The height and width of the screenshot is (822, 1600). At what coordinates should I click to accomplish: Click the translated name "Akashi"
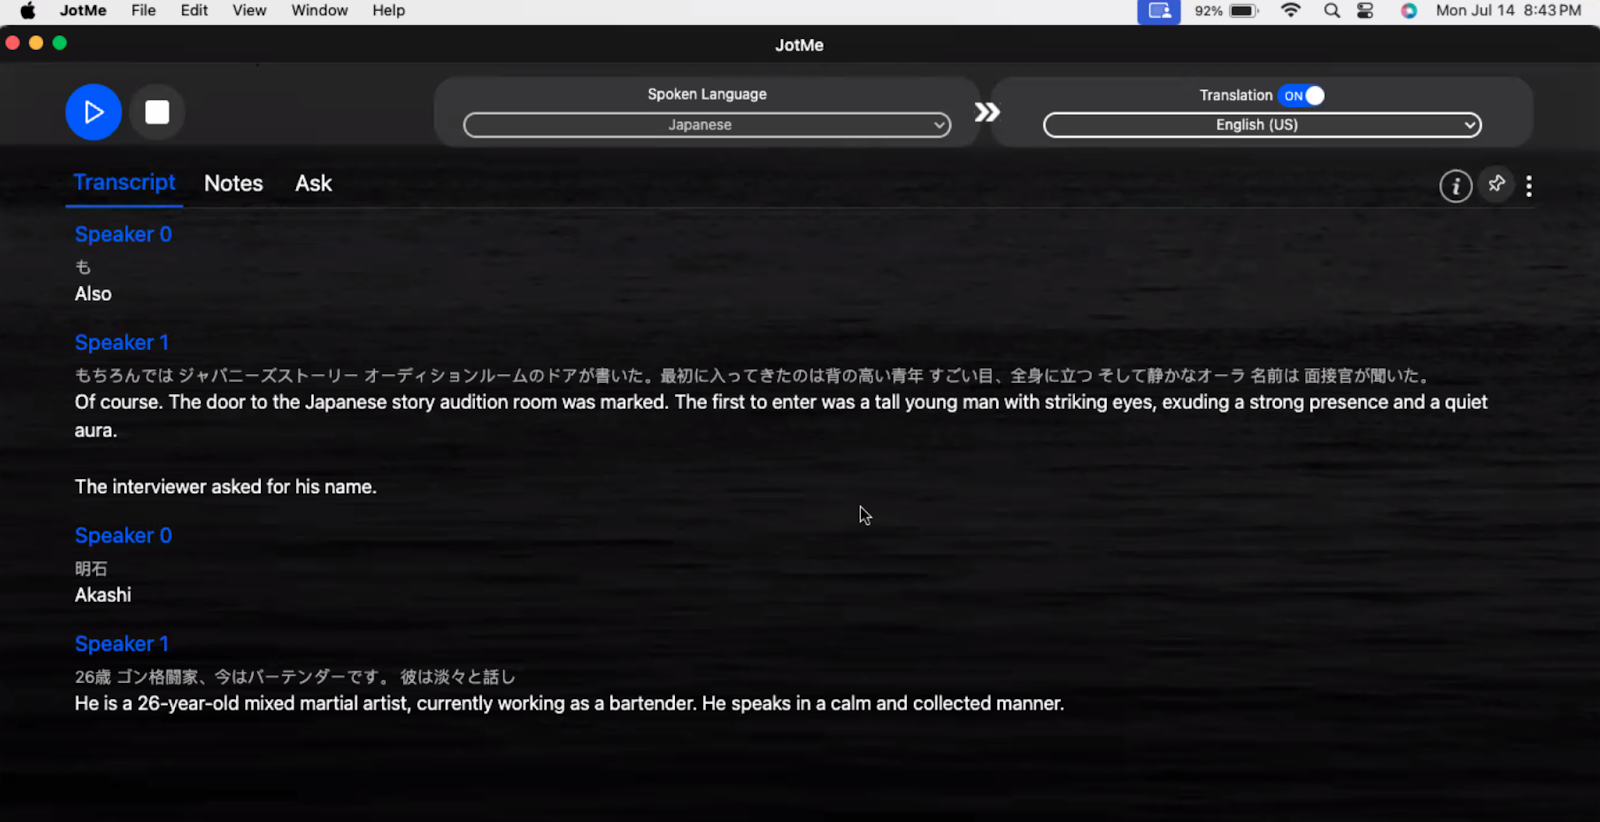(103, 595)
